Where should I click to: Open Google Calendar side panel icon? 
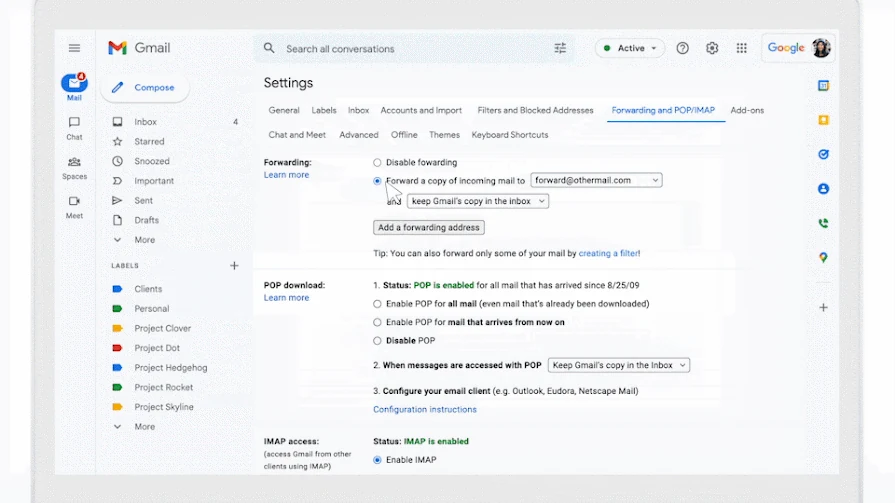point(823,86)
